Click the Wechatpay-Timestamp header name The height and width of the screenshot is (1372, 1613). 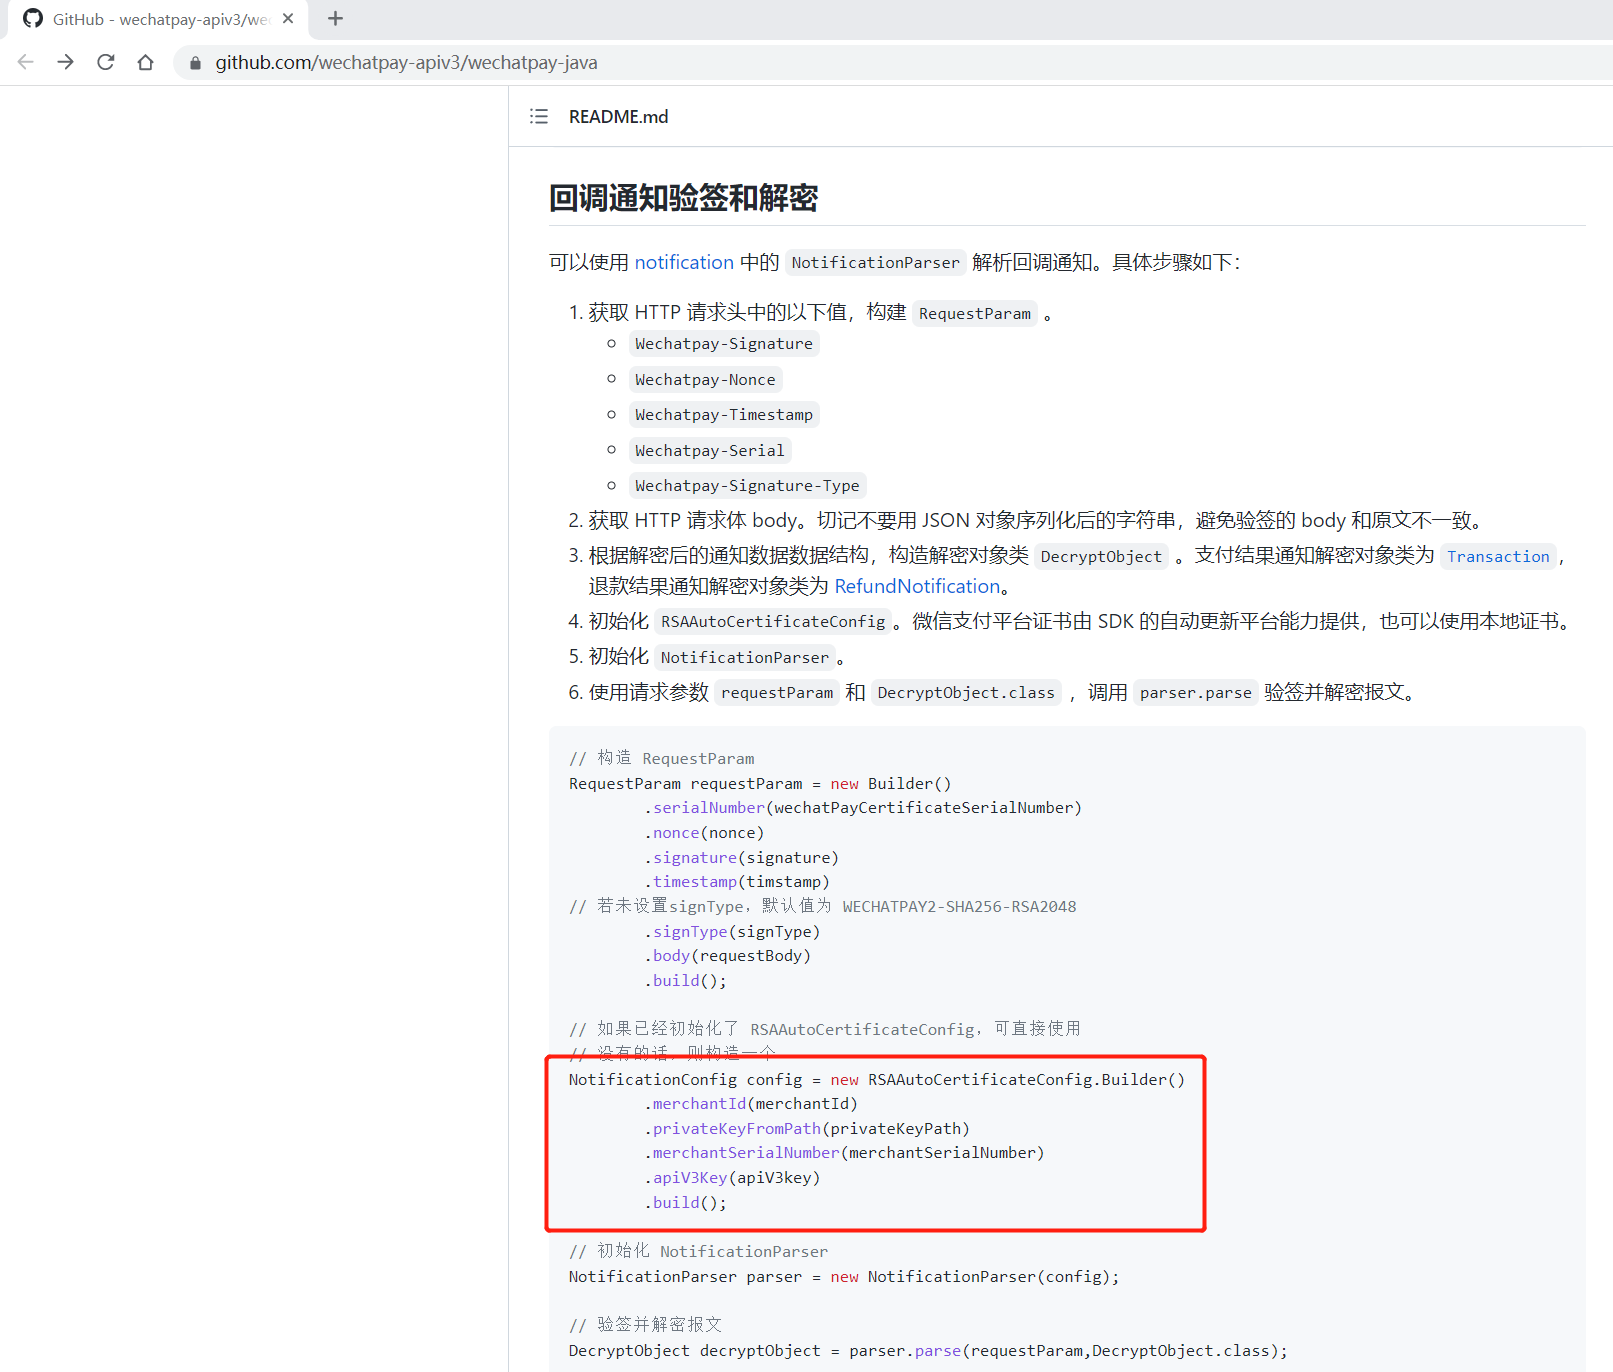pyautogui.click(x=724, y=415)
